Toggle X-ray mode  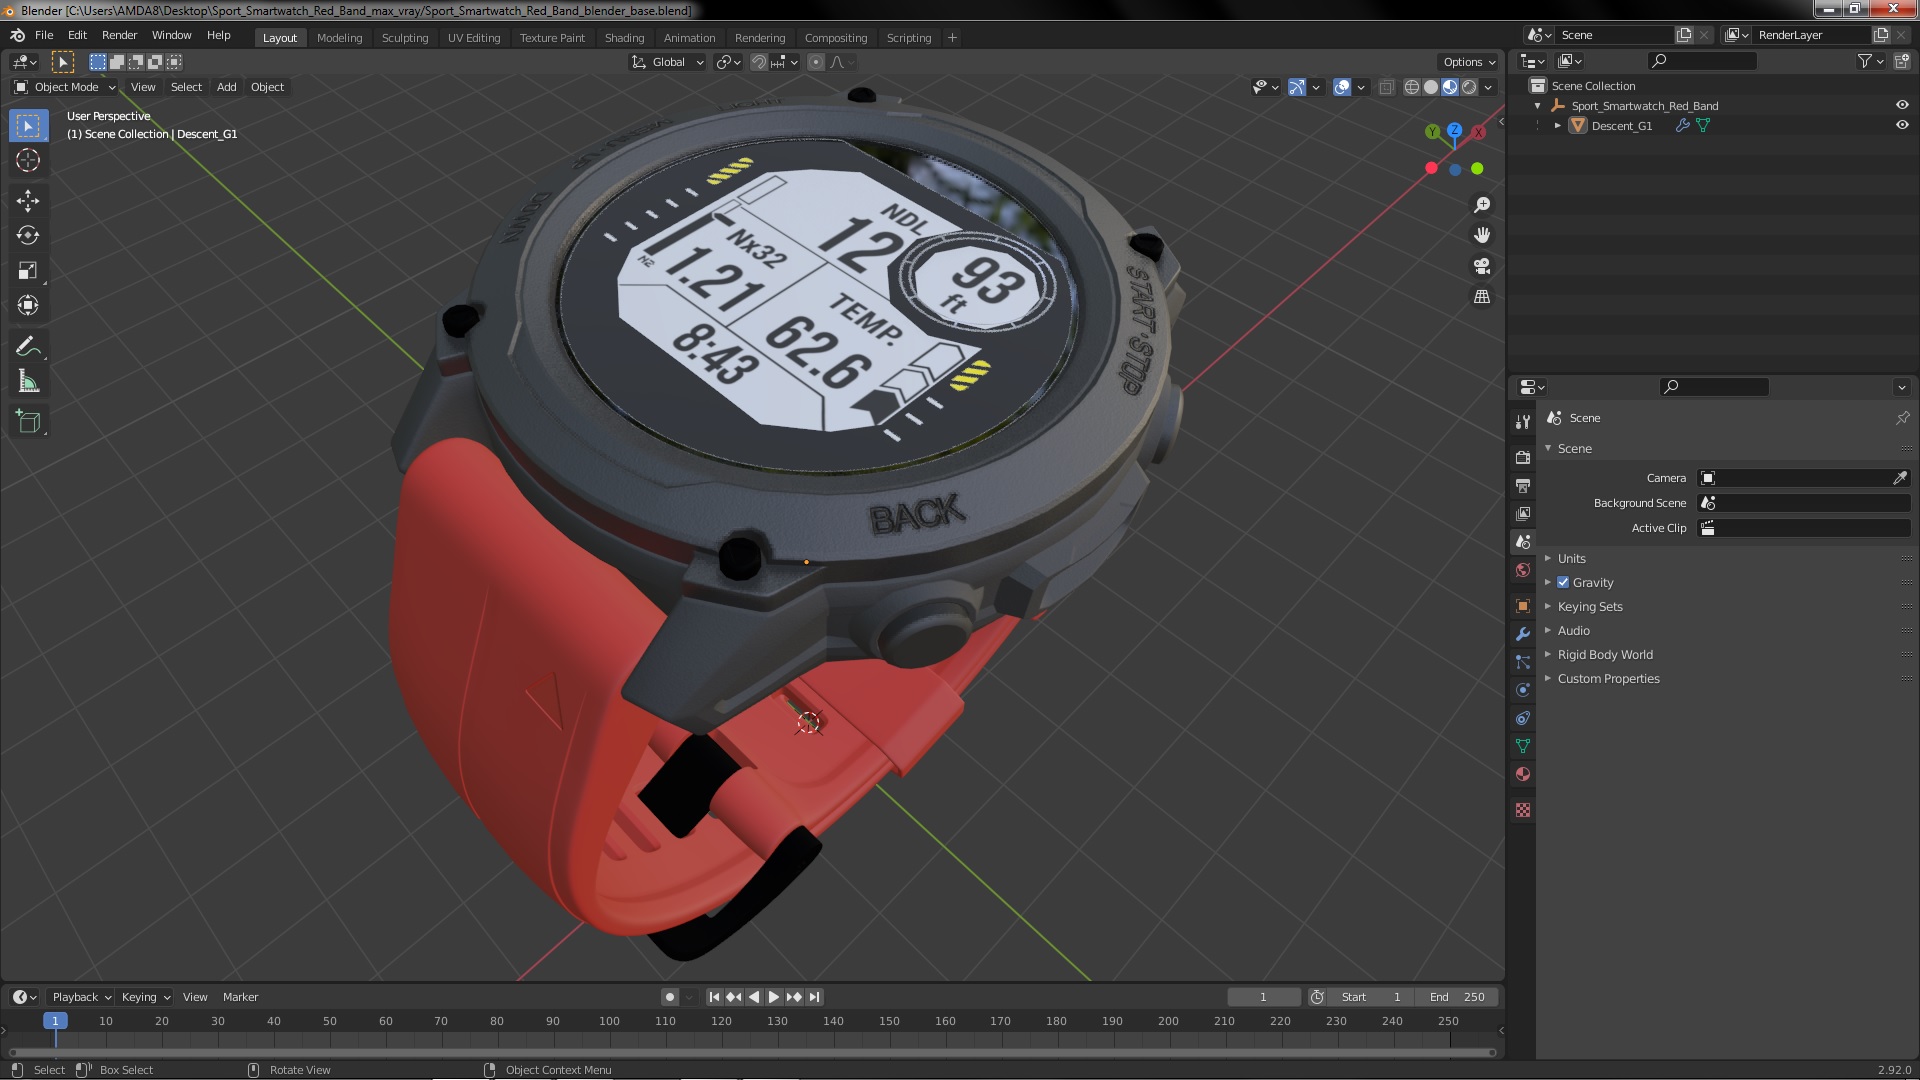point(1386,87)
